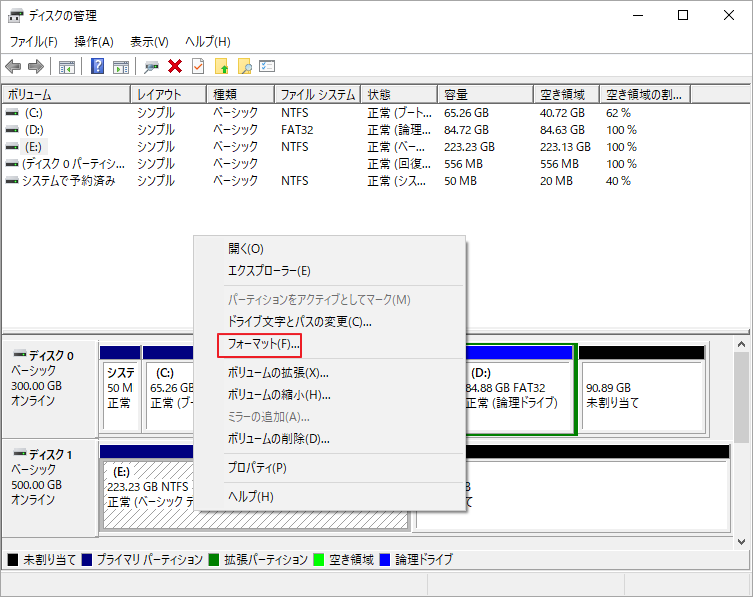
Task: Toggle the show/hide console tree icon
Action: coord(67,67)
